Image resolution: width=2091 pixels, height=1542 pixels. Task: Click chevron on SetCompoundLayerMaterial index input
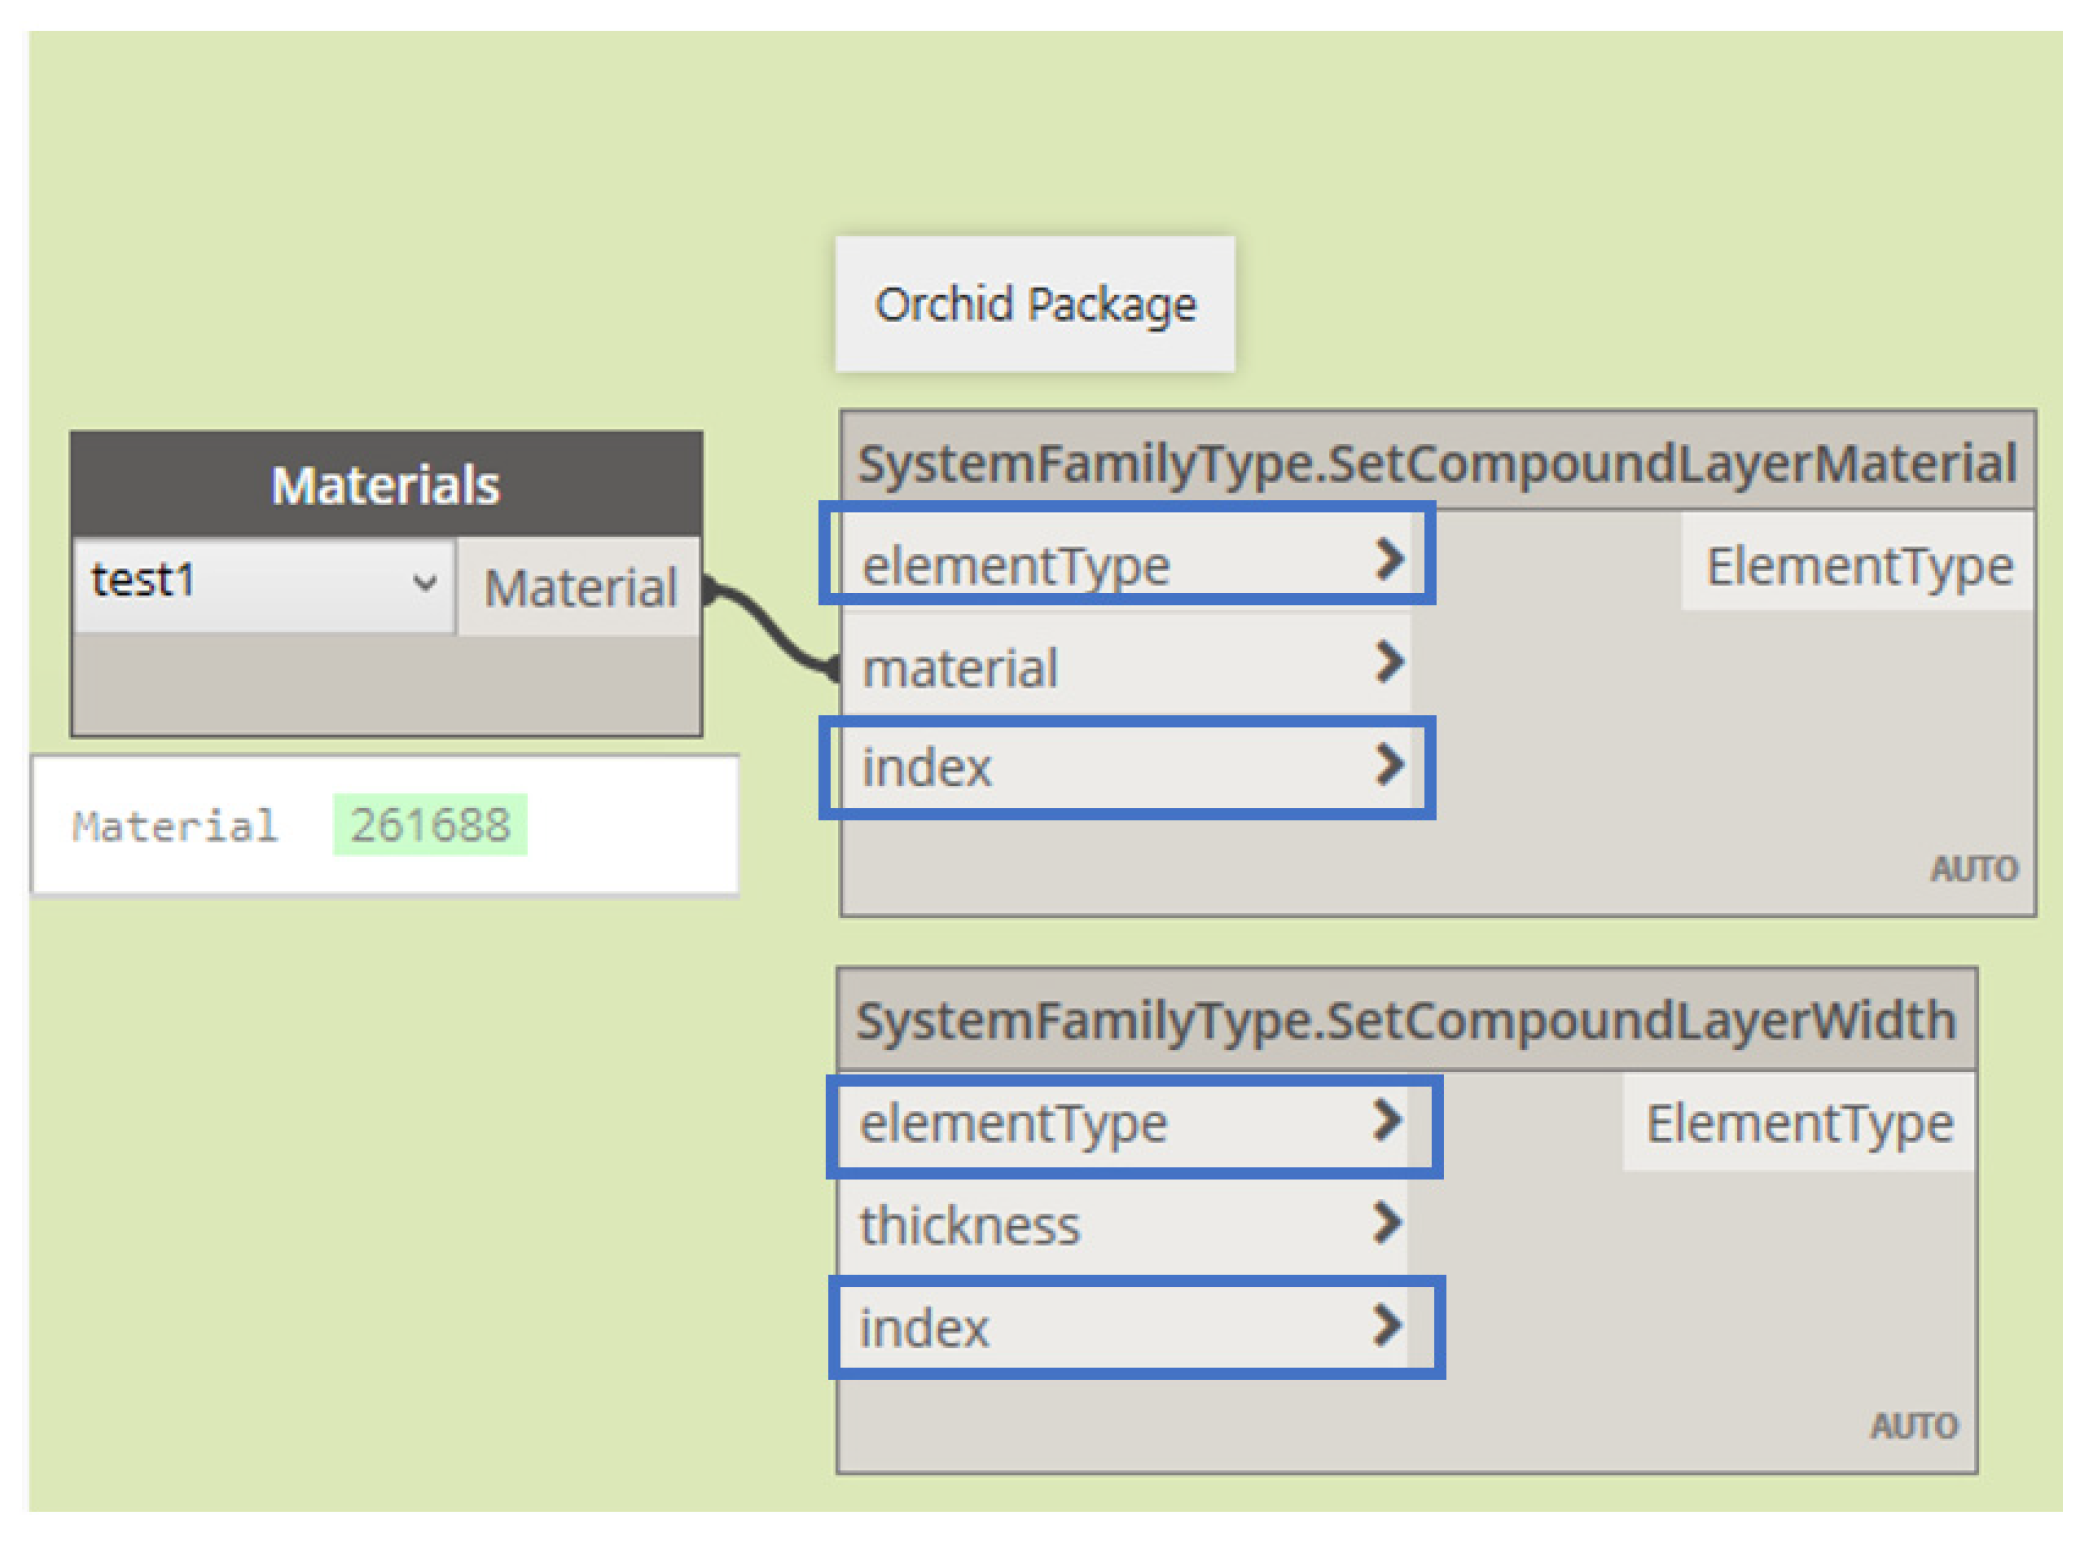pyautogui.click(x=1389, y=765)
